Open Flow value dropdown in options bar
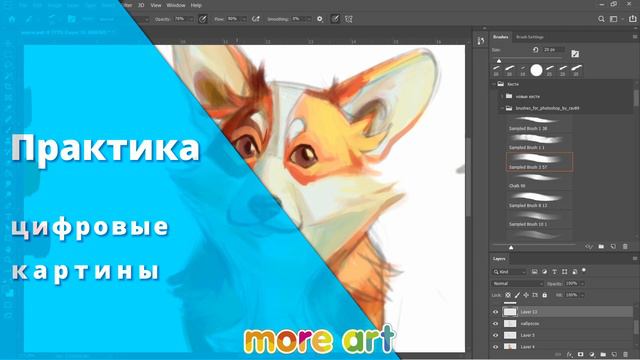 point(244,19)
